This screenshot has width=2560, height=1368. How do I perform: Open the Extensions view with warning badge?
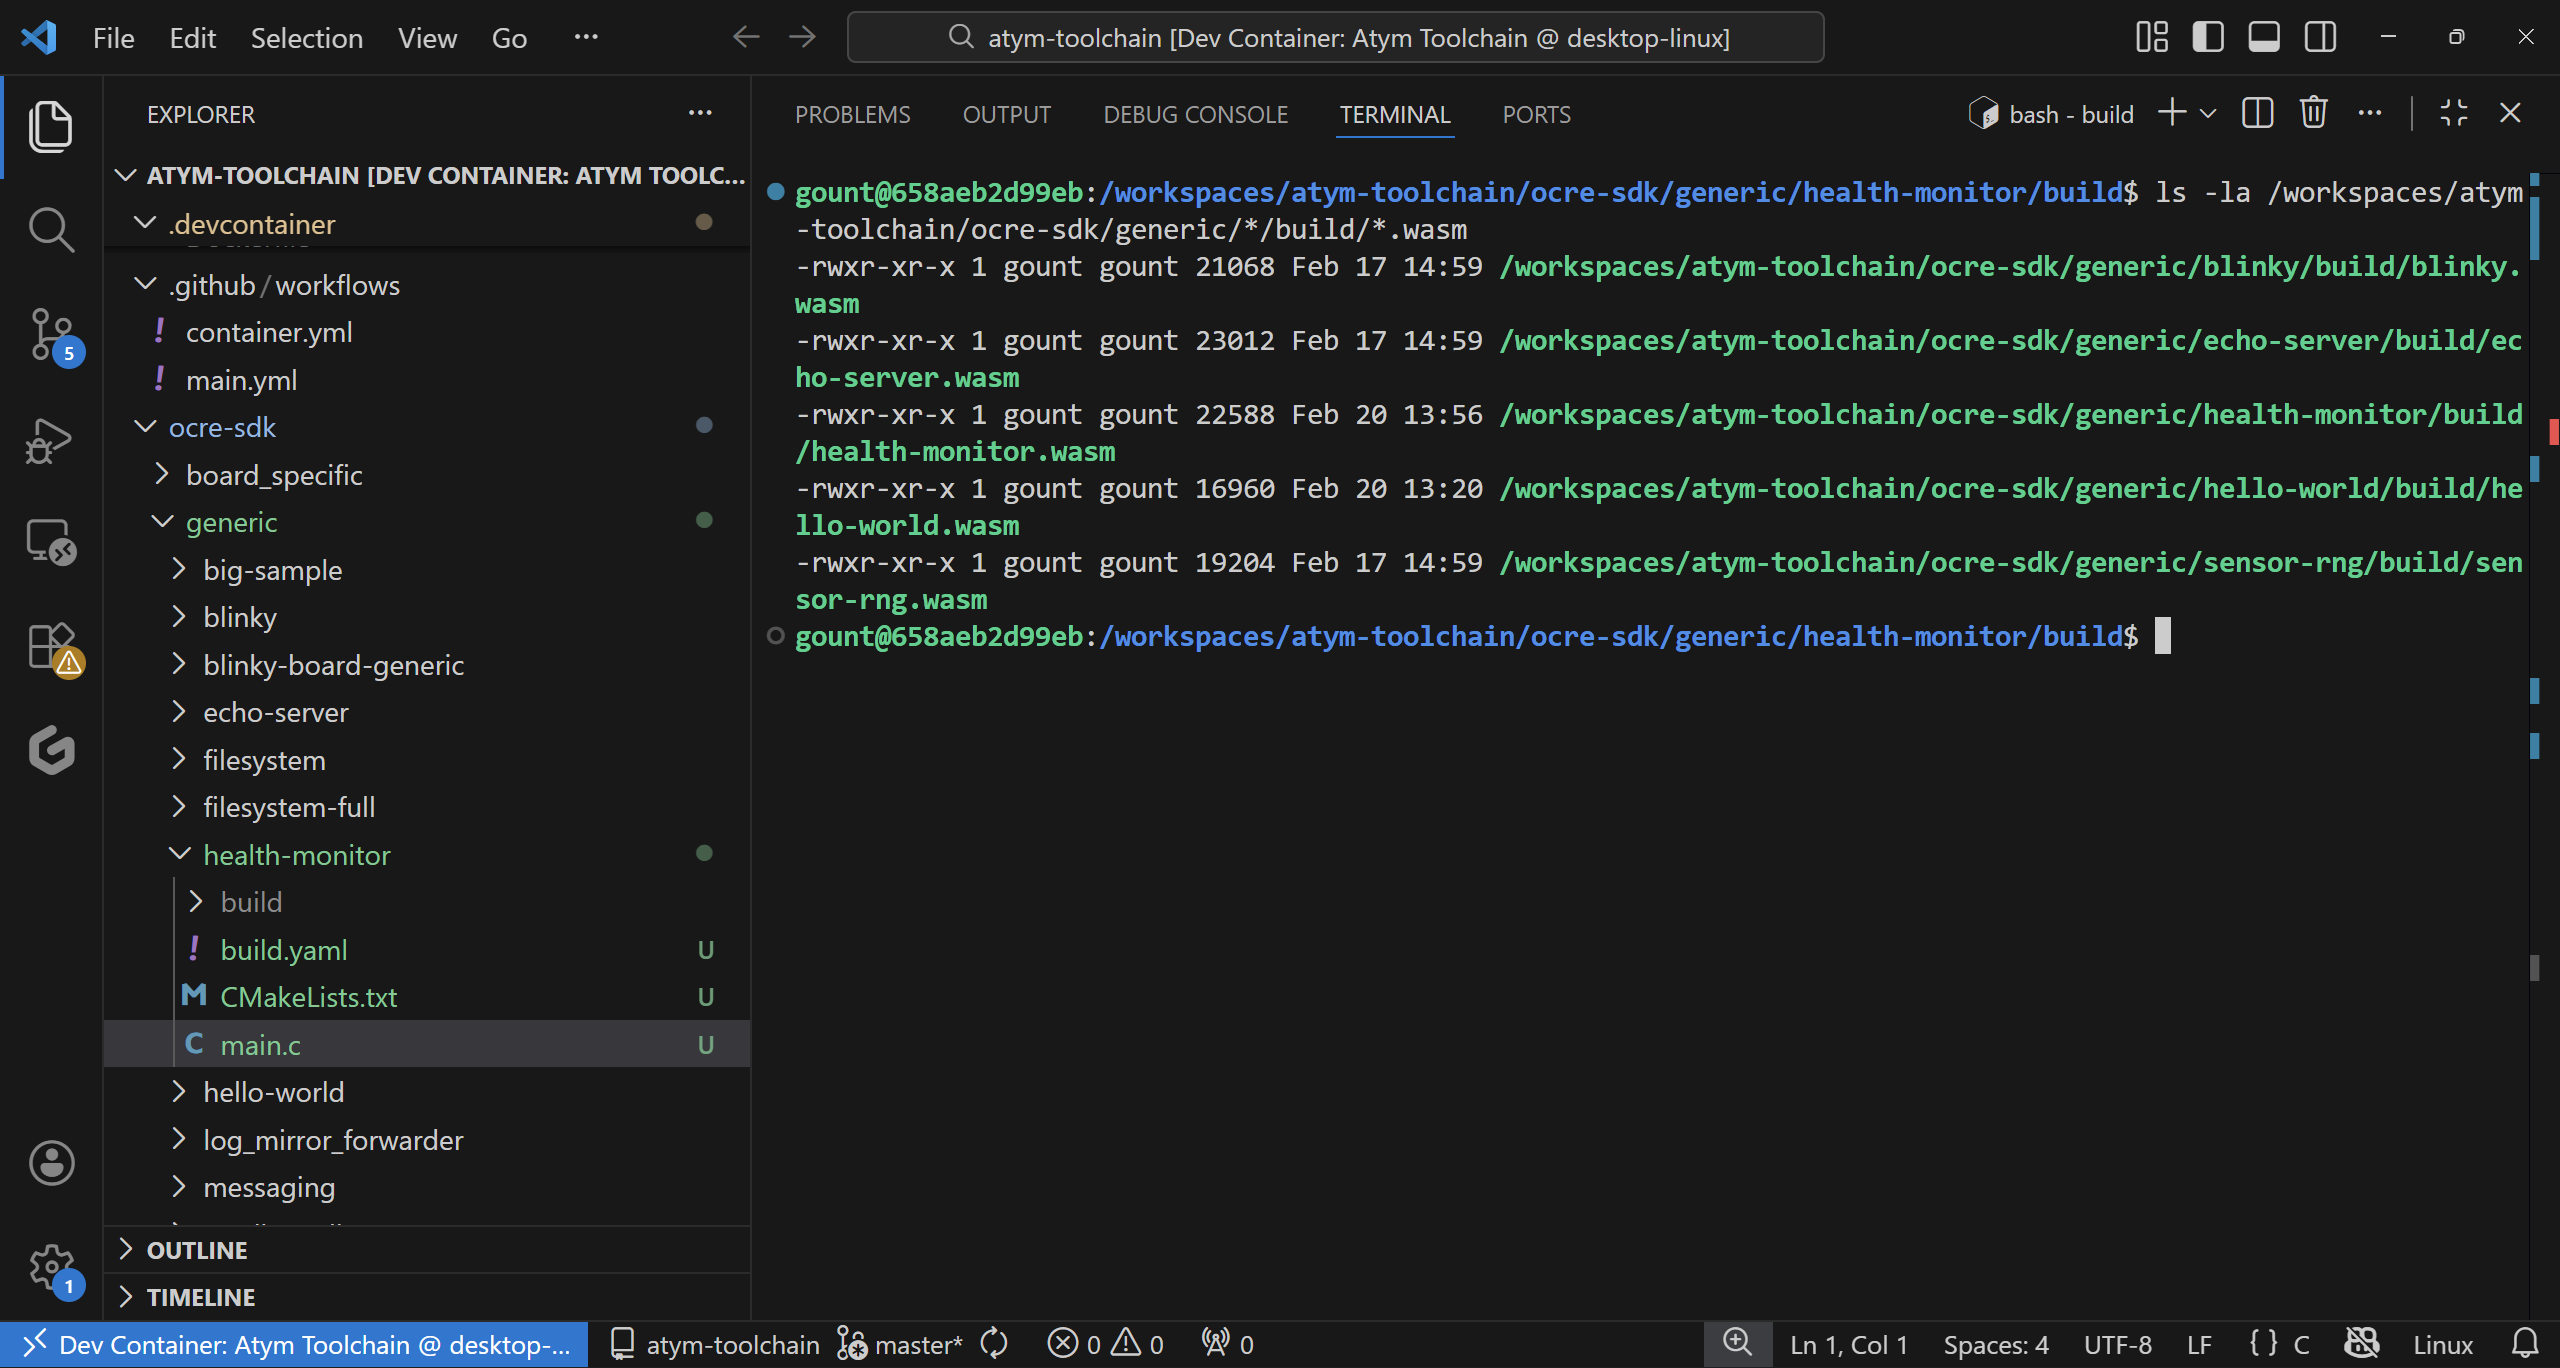50,646
